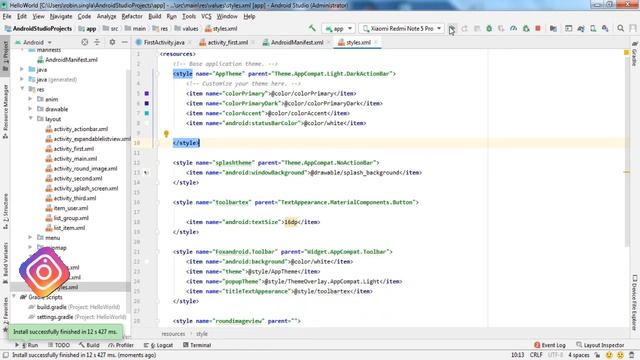The height and width of the screenshot is (360, 640).
Task: Toggle the Favorites side panel
Action: pyautogui.click(x=5, y=314)
